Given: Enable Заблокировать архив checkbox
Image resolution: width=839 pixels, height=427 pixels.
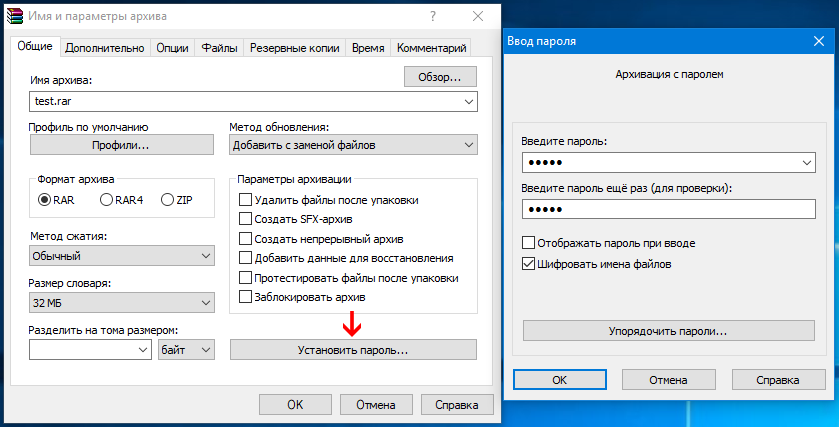Looking at the screenshot, I should [x=245, y=296].
